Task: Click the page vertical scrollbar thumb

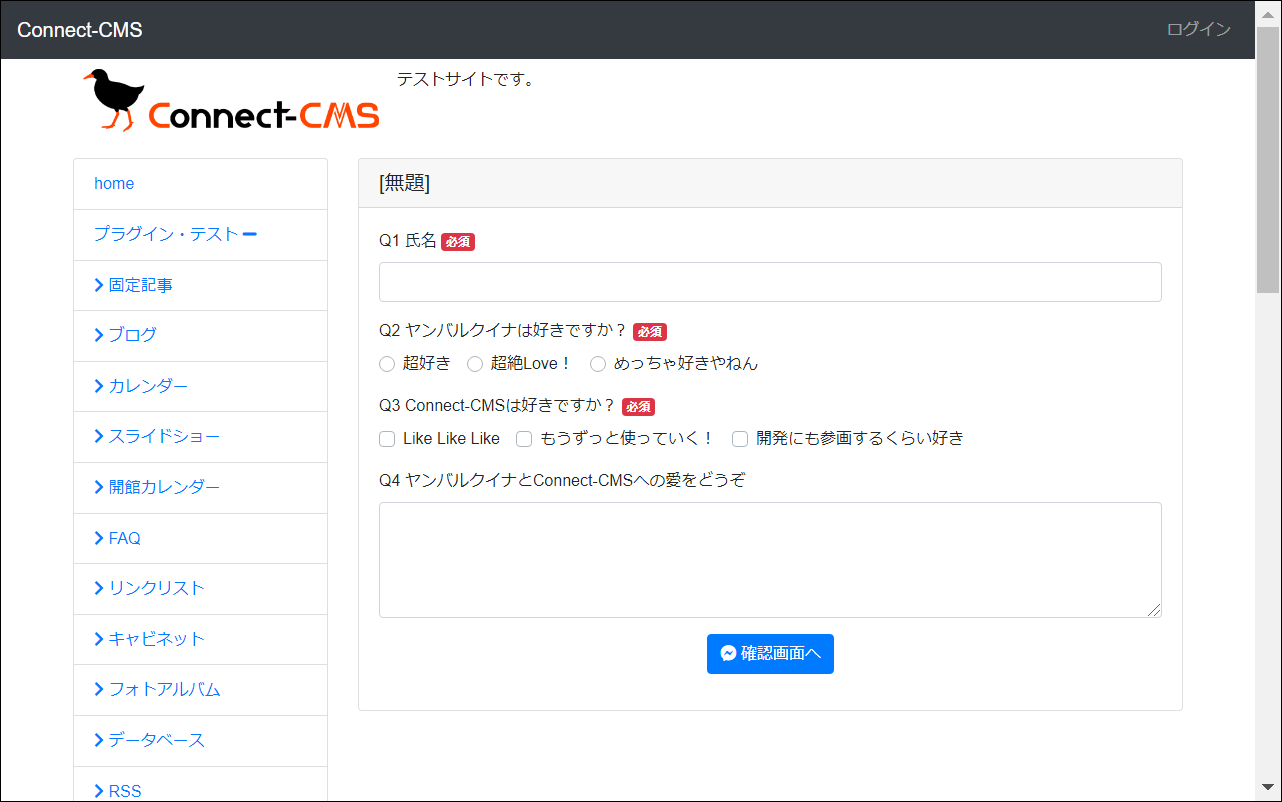Action: tap(1268, 160)
